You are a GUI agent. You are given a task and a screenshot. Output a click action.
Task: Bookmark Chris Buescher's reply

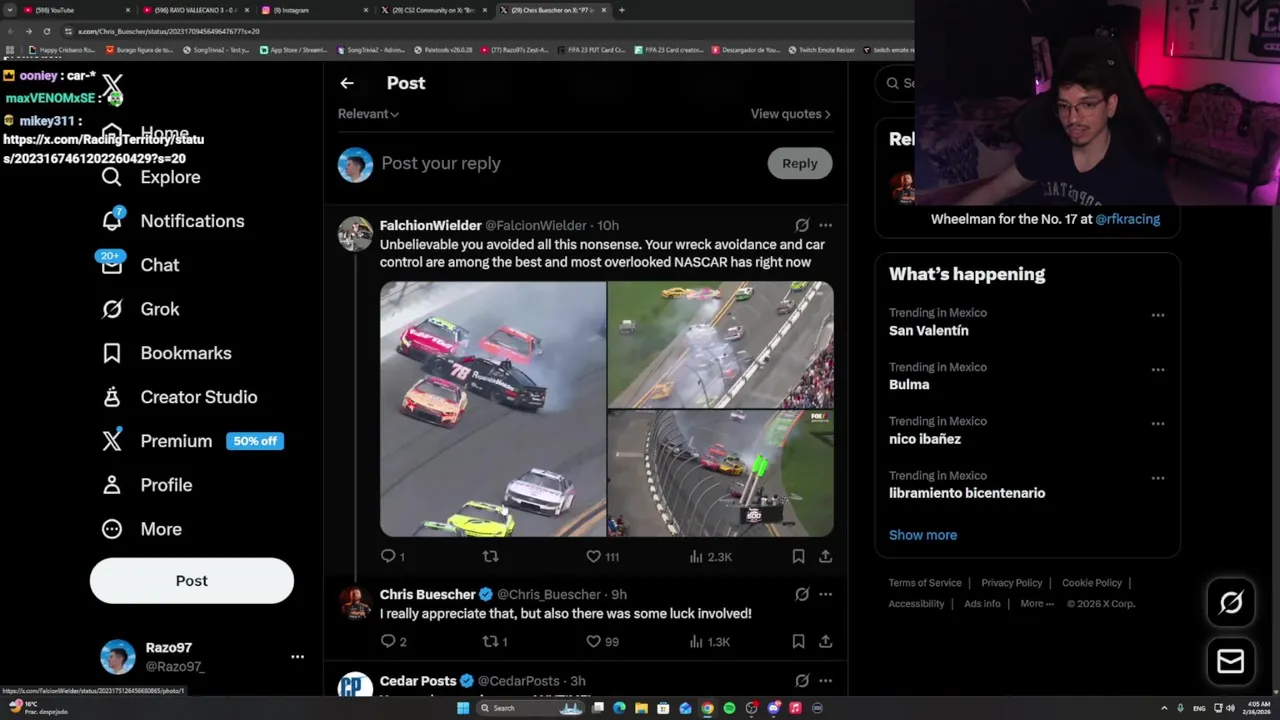[x=798, y=641]
